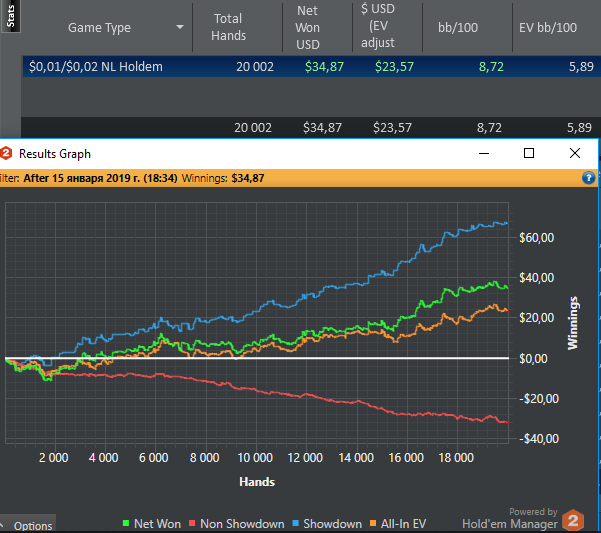Close the Results Graph window
601x533 pixels.
pyautogui.click(x=575, y=153)
